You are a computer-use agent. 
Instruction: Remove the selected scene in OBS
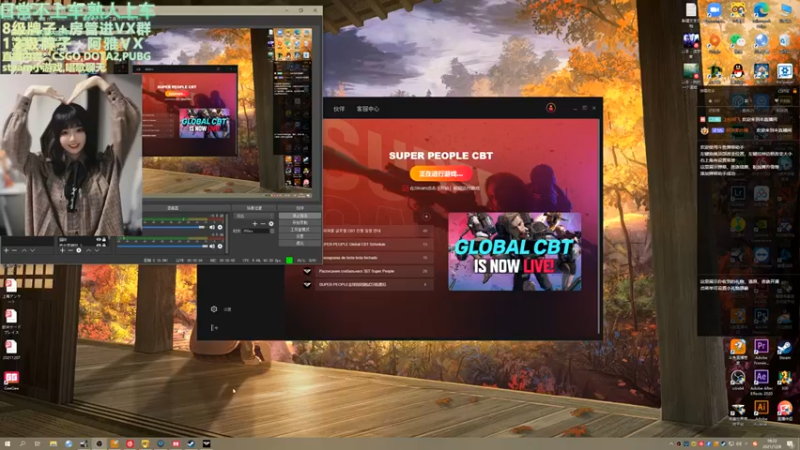tap(15, 251)
